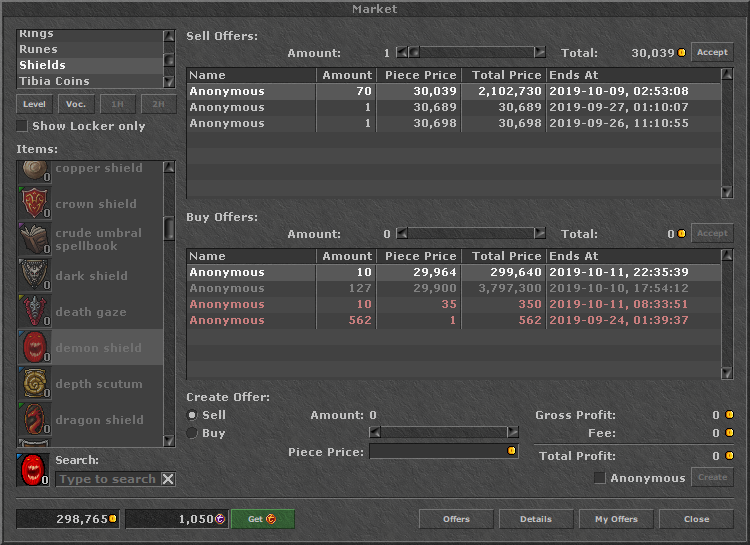Select the copper shield item icon
Image resolution: width=750 pixels, height=545 pixels.
tap(34, 171)
